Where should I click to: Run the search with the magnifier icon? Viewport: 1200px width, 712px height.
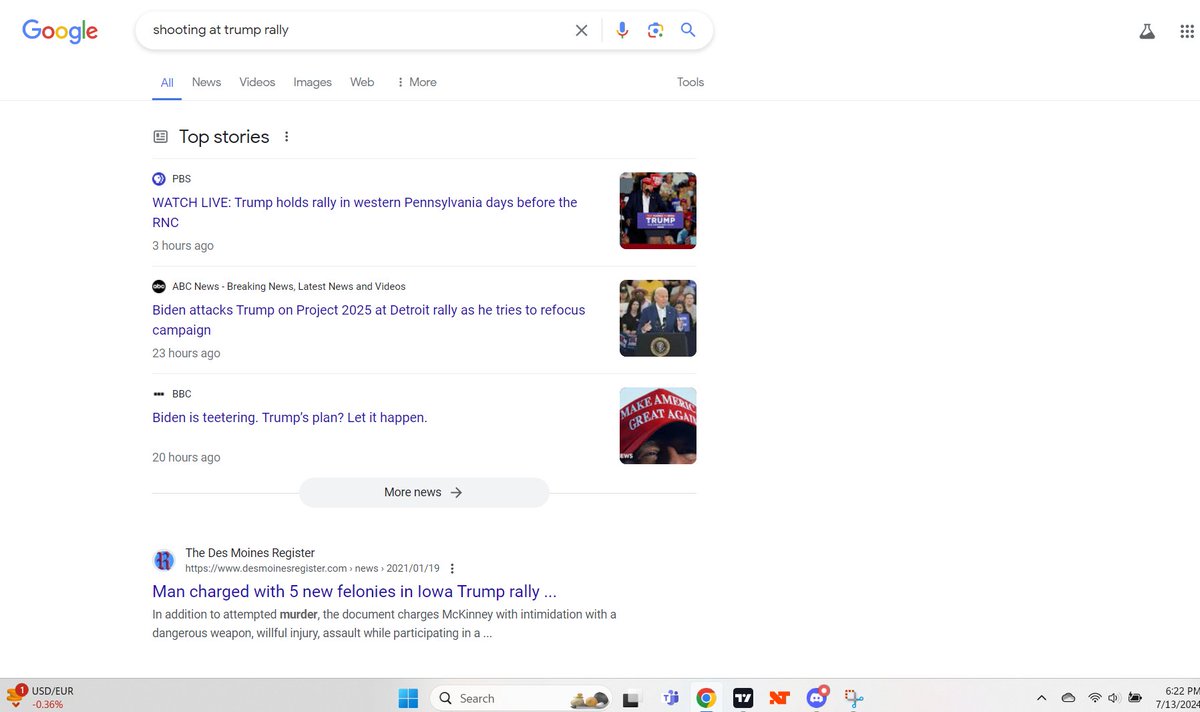coord(688,30)
